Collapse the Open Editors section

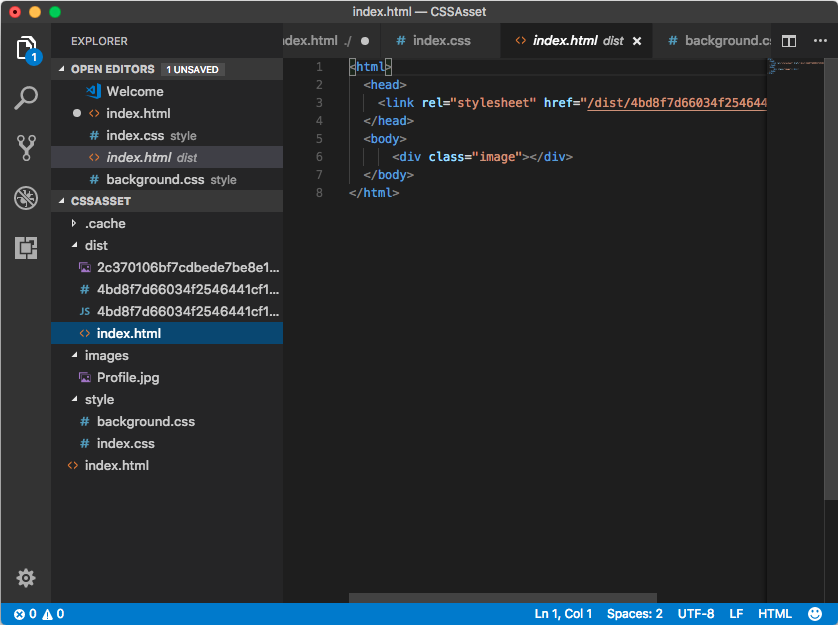61,69
